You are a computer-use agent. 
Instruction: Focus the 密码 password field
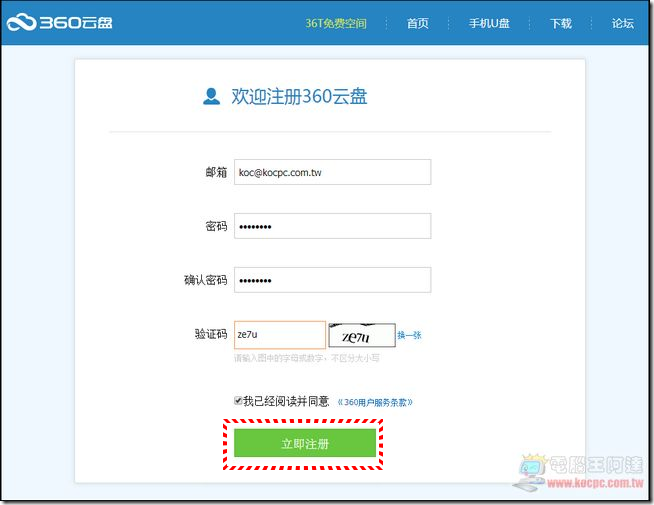pyautogui.click(x=332, y=226)
